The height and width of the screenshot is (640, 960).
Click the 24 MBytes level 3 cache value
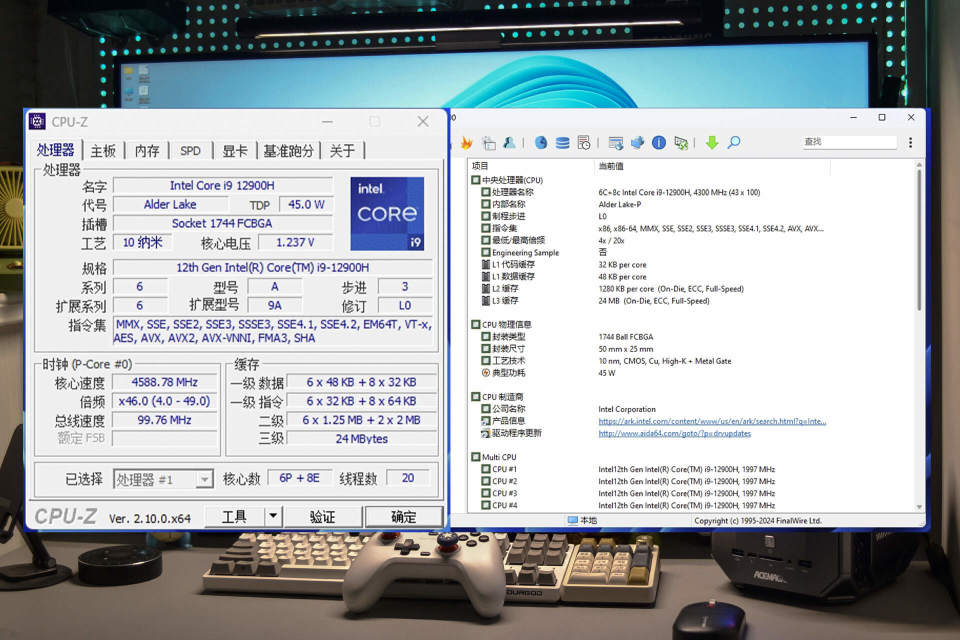click(x=361, y=439)
